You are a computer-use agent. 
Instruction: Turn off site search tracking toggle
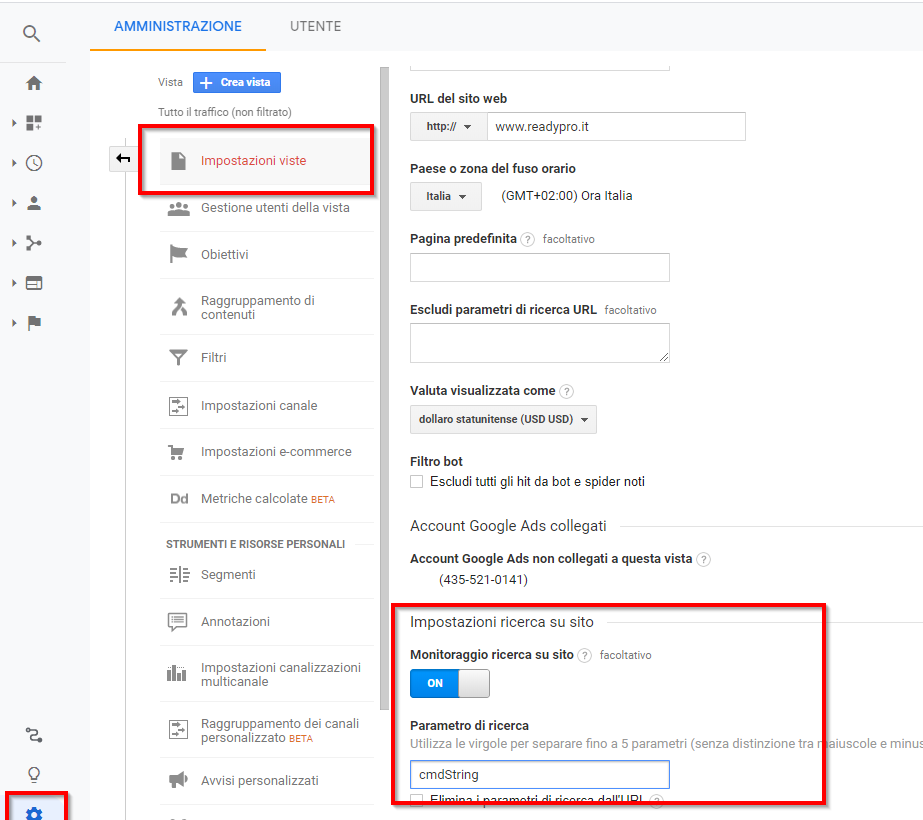[449, 683]
